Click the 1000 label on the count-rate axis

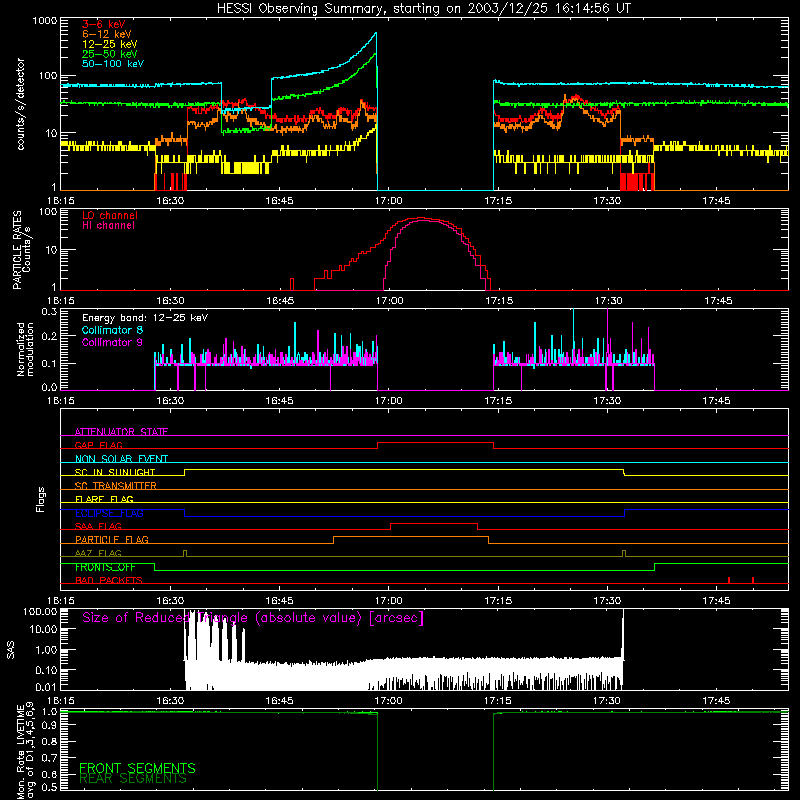click(x=44, y=21)
